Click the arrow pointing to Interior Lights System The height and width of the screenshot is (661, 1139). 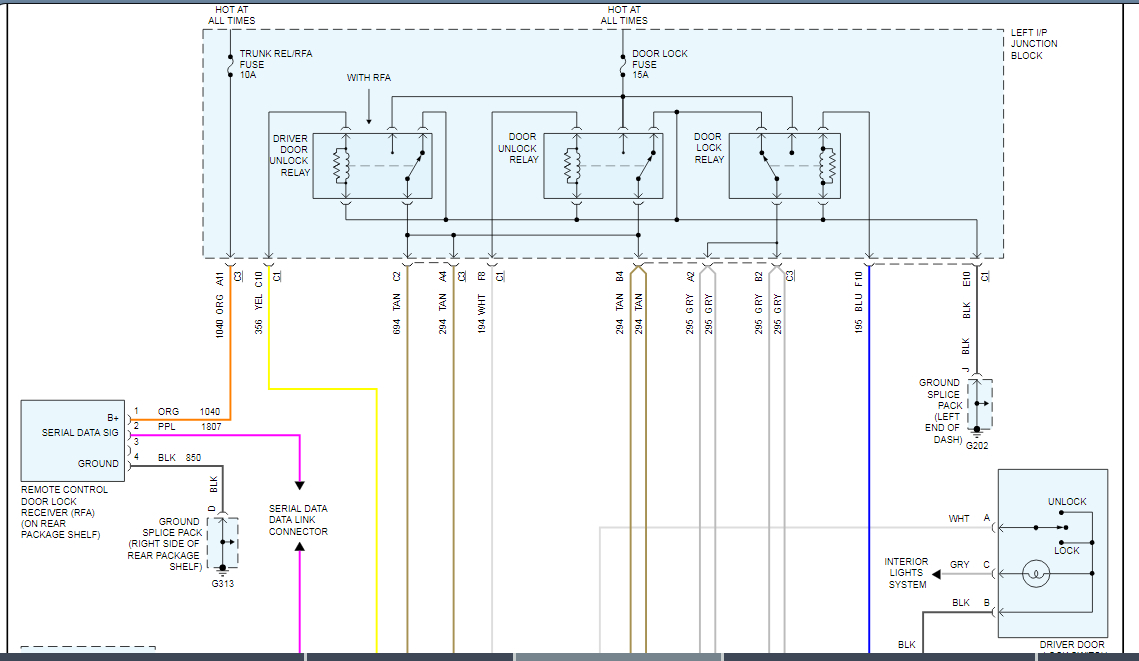(939, 574)
